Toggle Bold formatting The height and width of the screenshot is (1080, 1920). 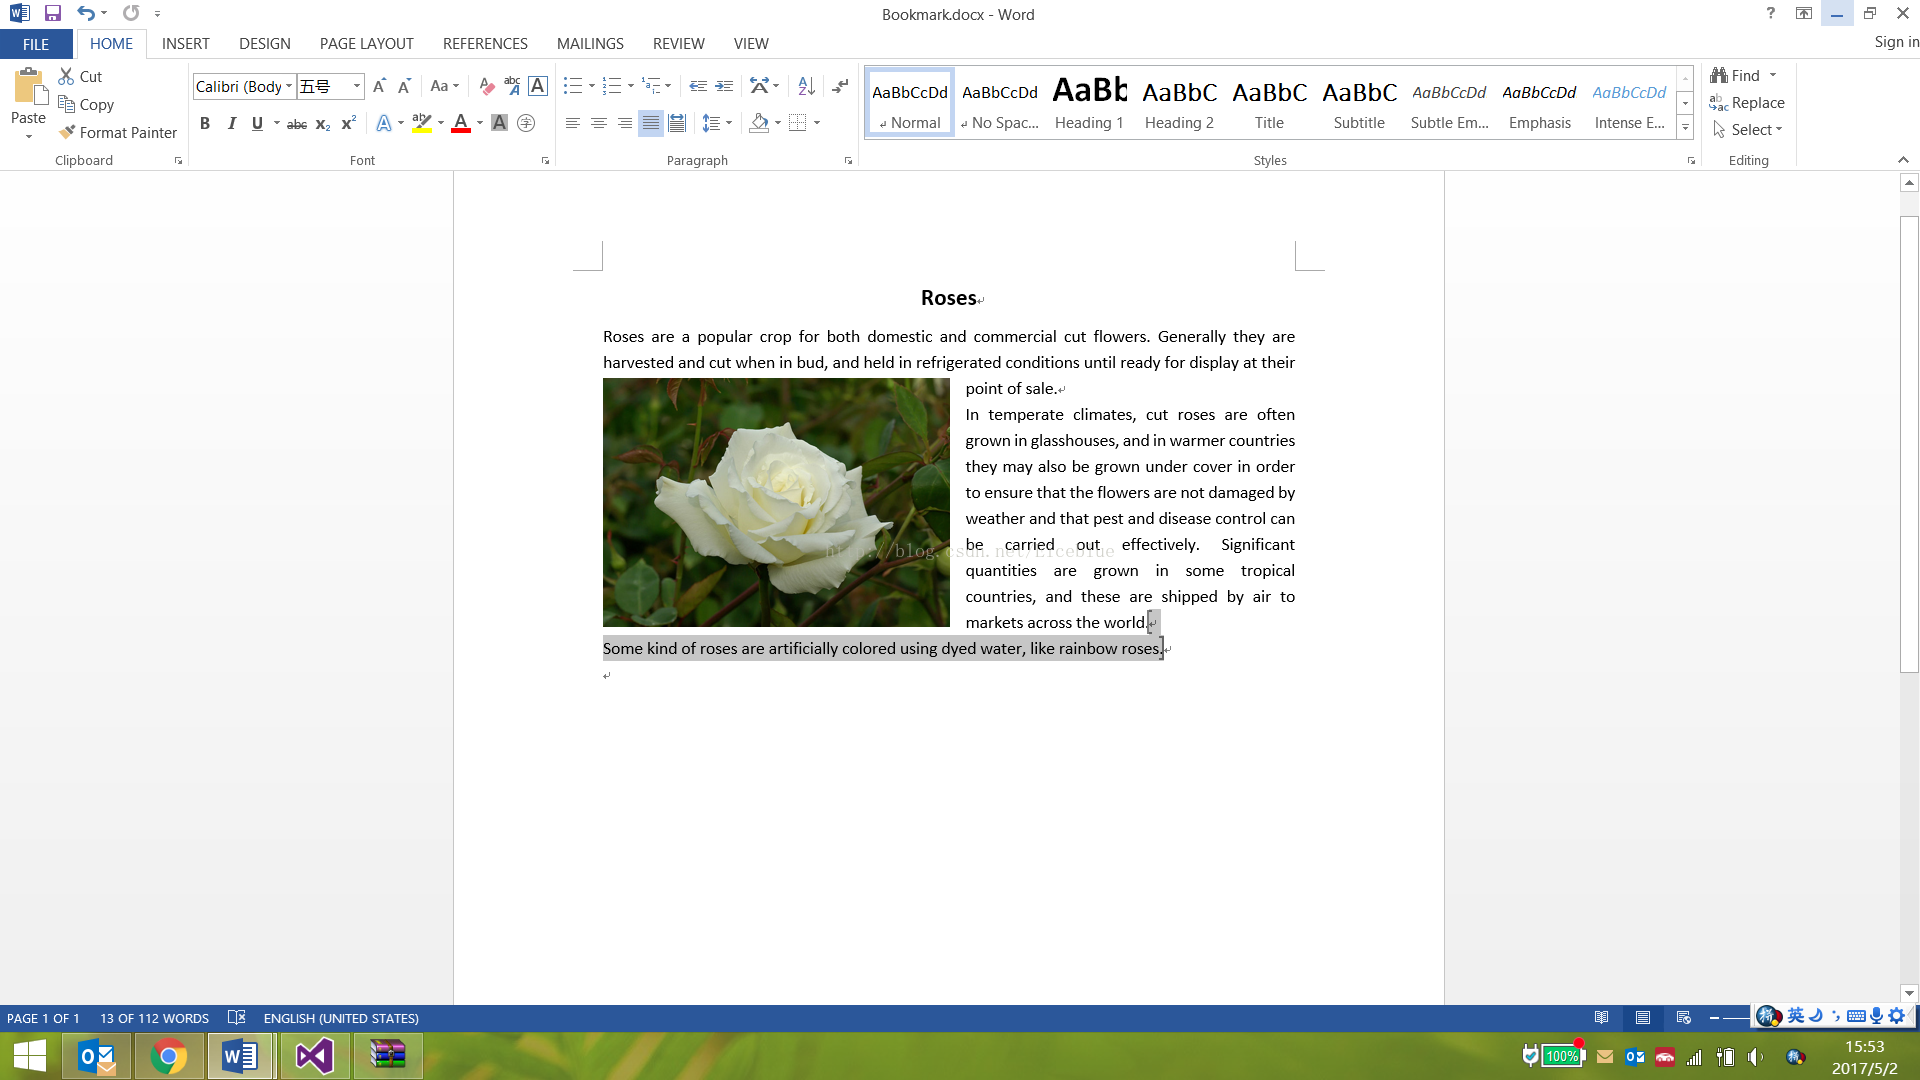point(205,123)
